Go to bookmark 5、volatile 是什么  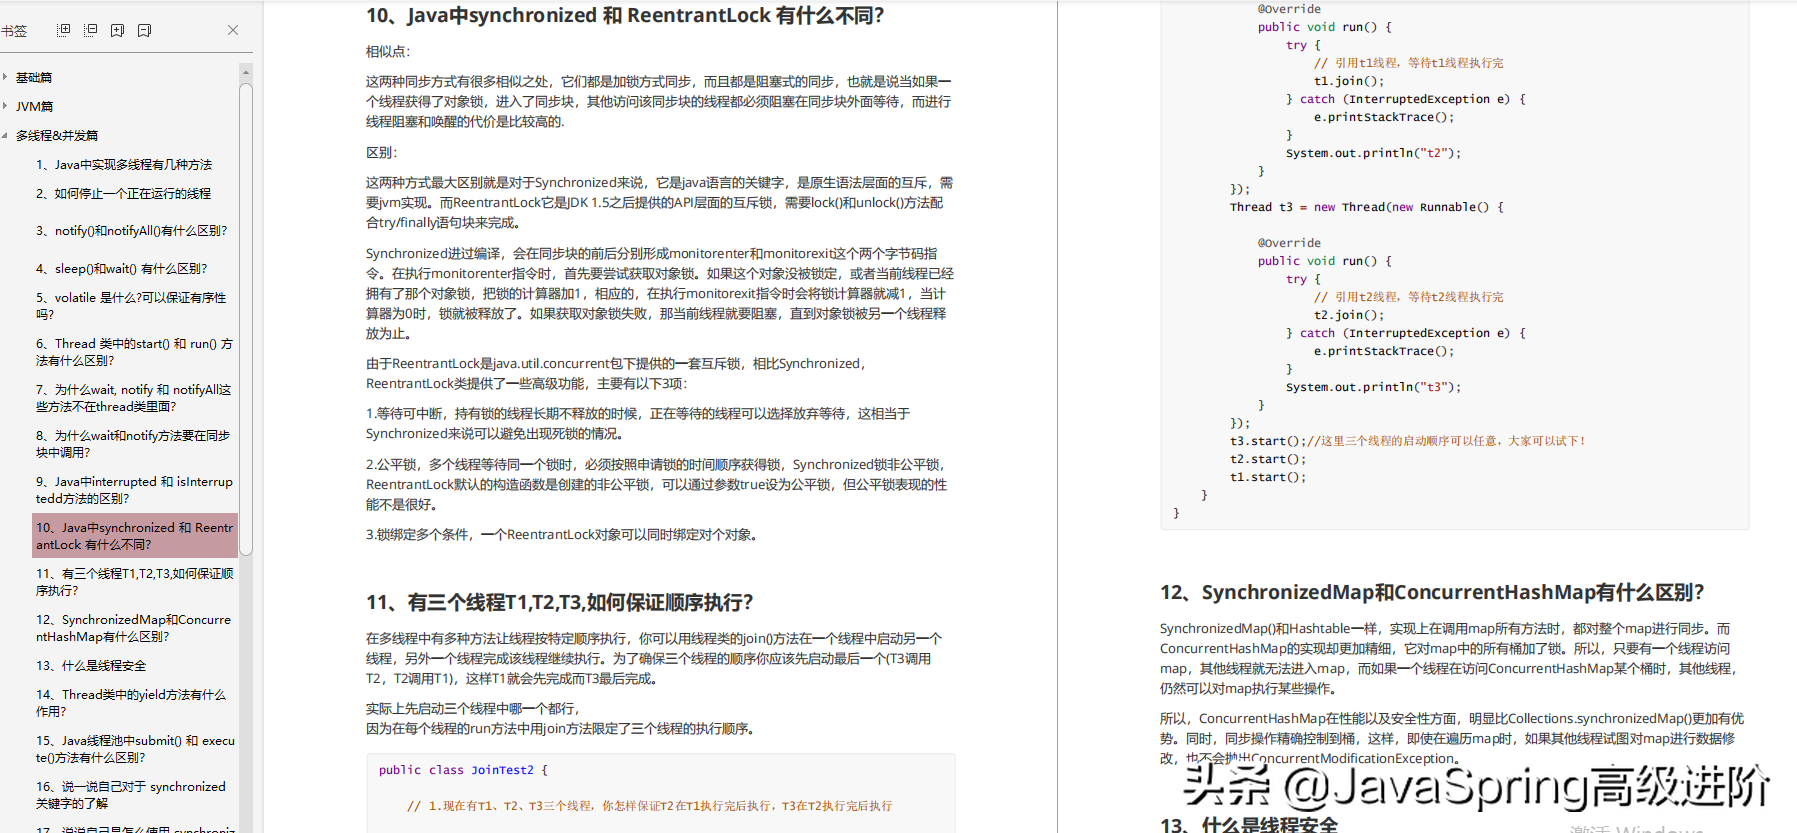click(132, 305)
